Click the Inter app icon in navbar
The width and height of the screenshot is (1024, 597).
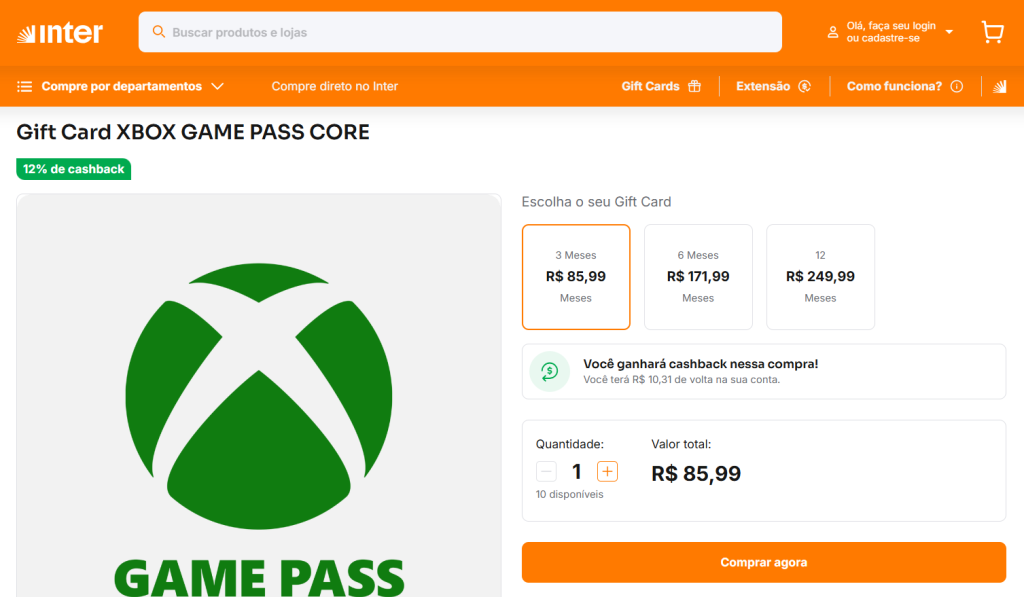coord(999,87)
